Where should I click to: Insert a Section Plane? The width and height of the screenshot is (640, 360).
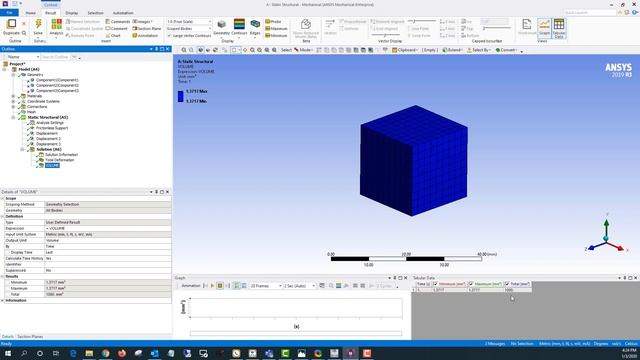pyautogui.click(x=147, y=29)
